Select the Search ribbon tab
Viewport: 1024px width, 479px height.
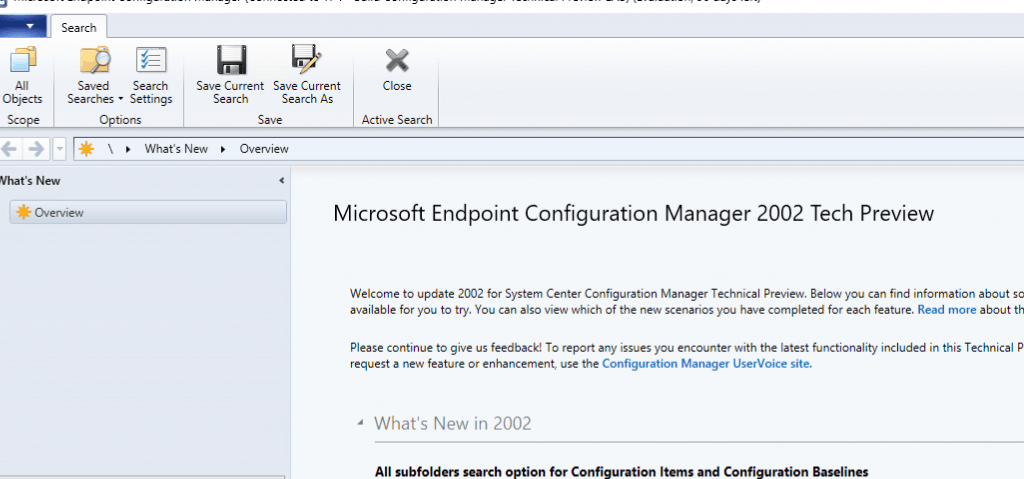pyautogui.click(x=78, y=27)
